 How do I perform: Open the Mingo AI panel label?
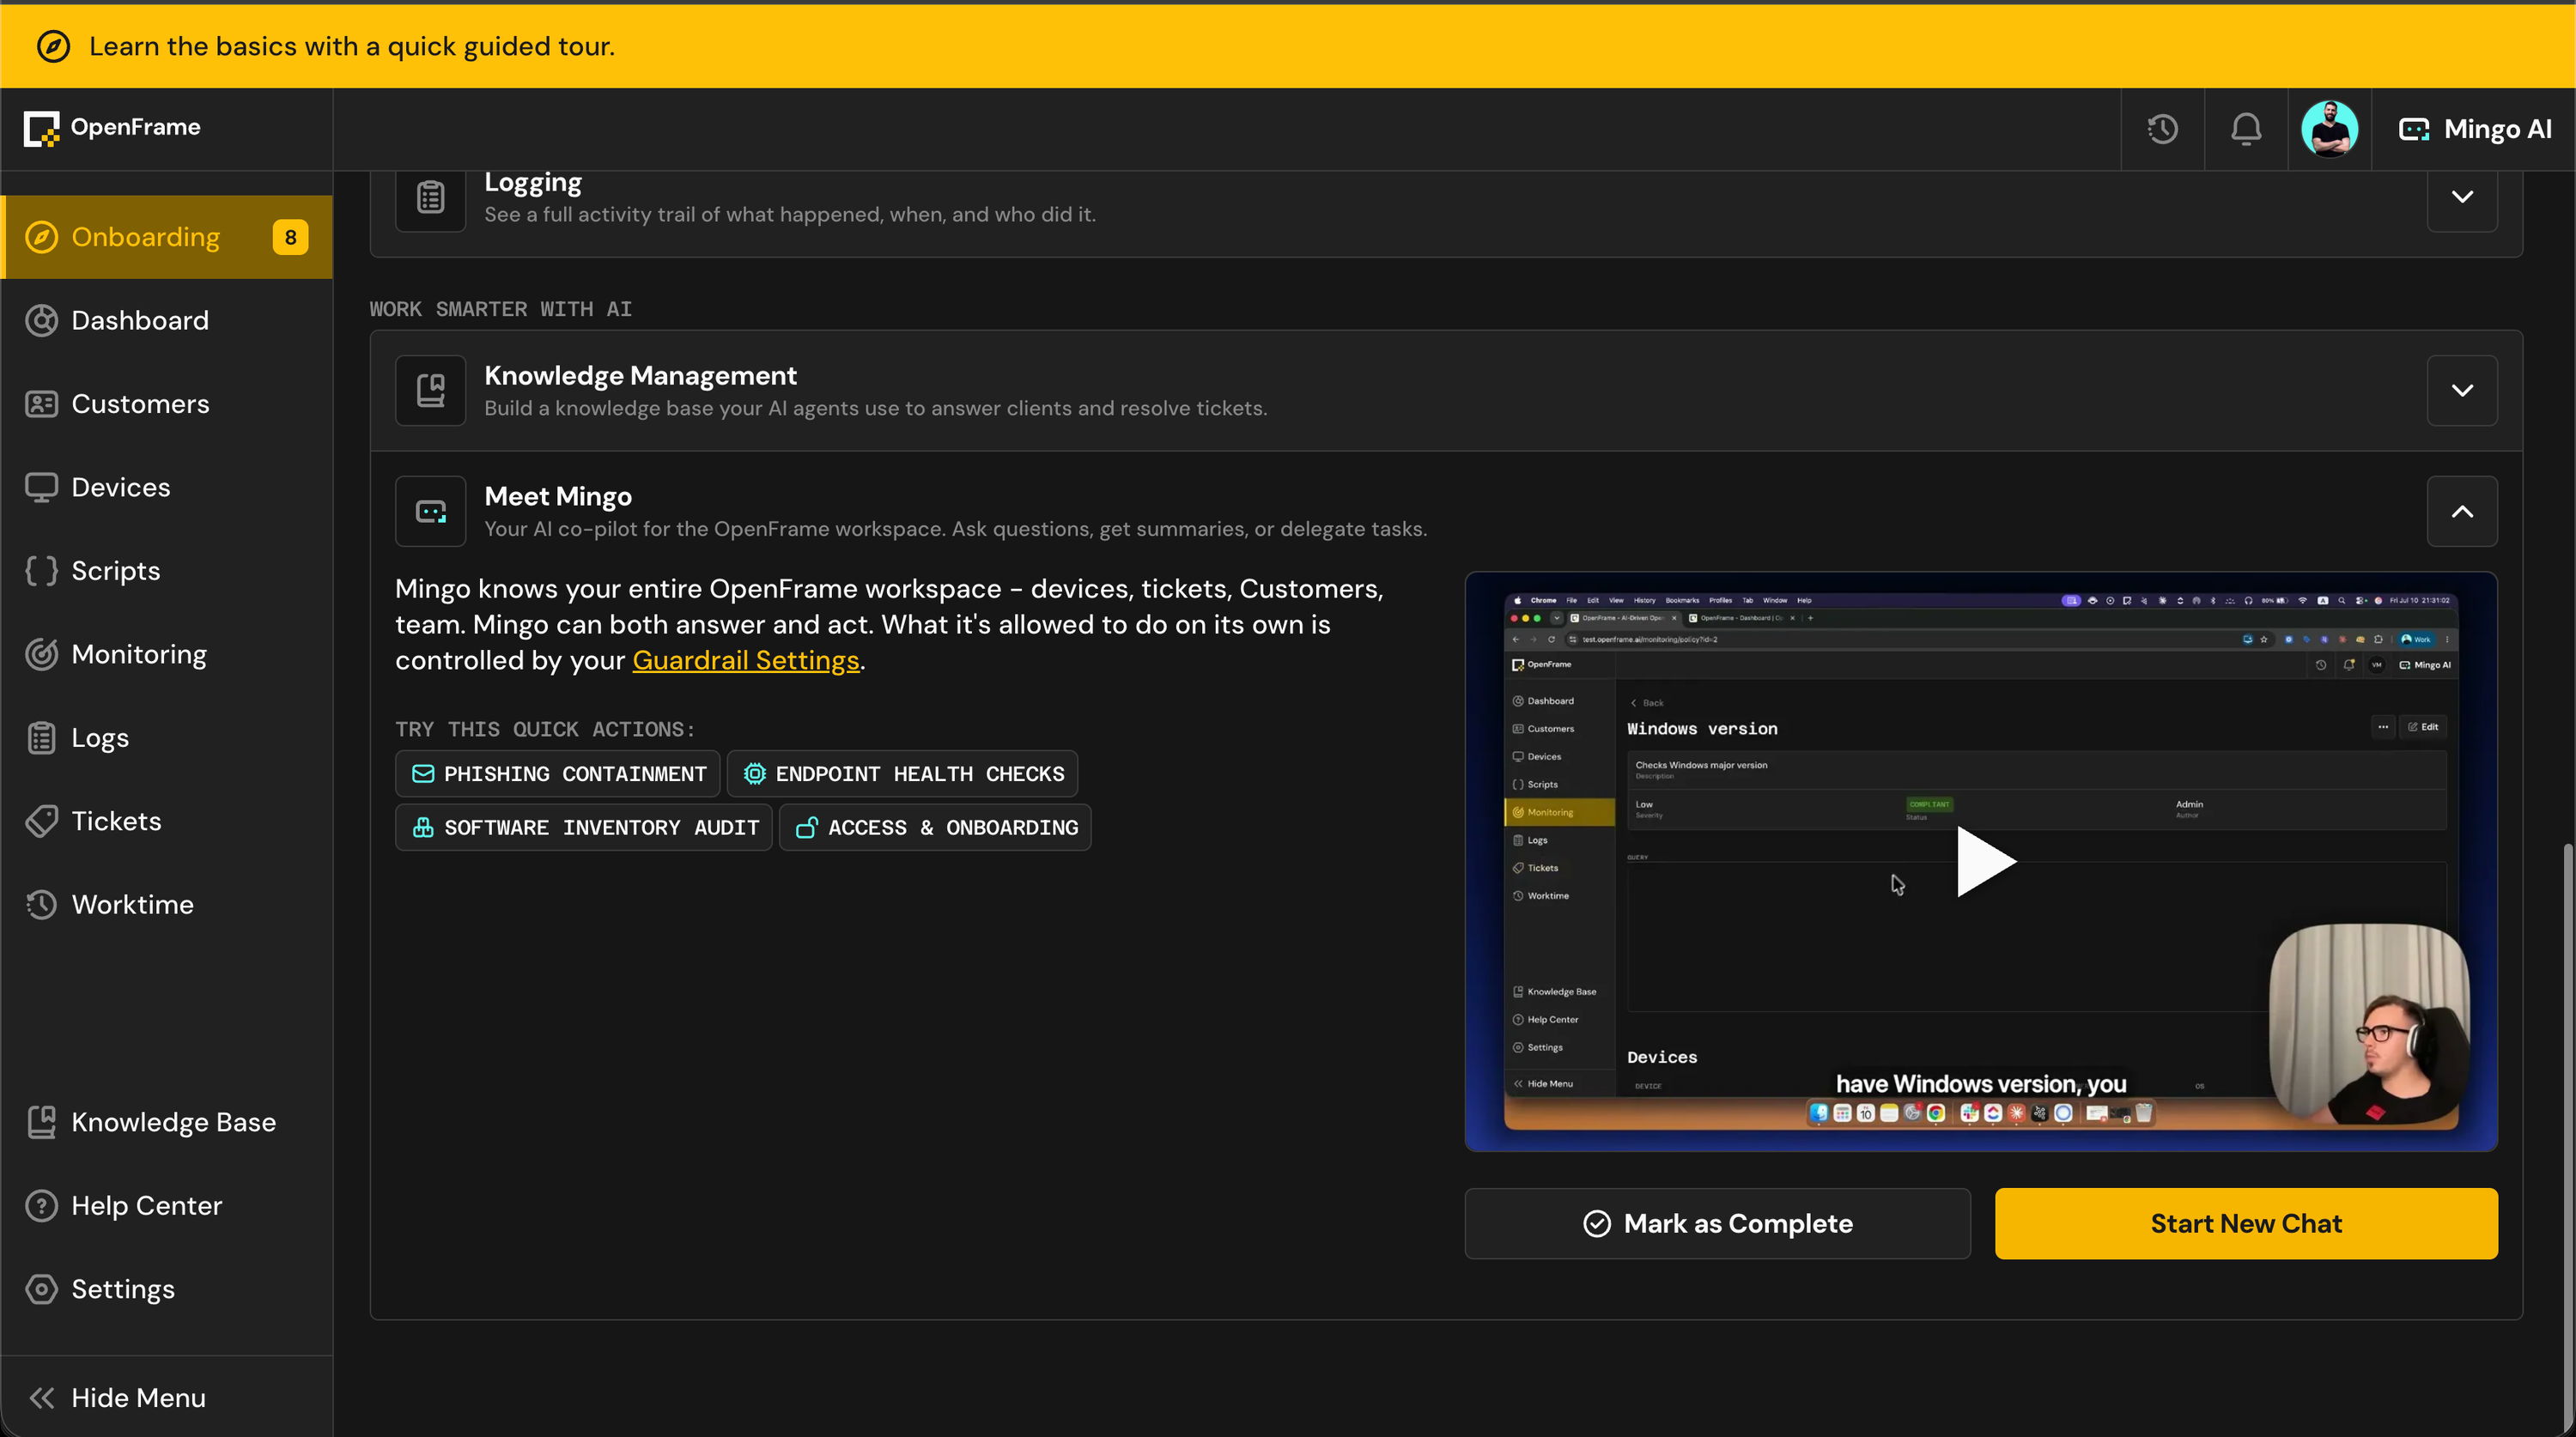(x=2497, y=129)
